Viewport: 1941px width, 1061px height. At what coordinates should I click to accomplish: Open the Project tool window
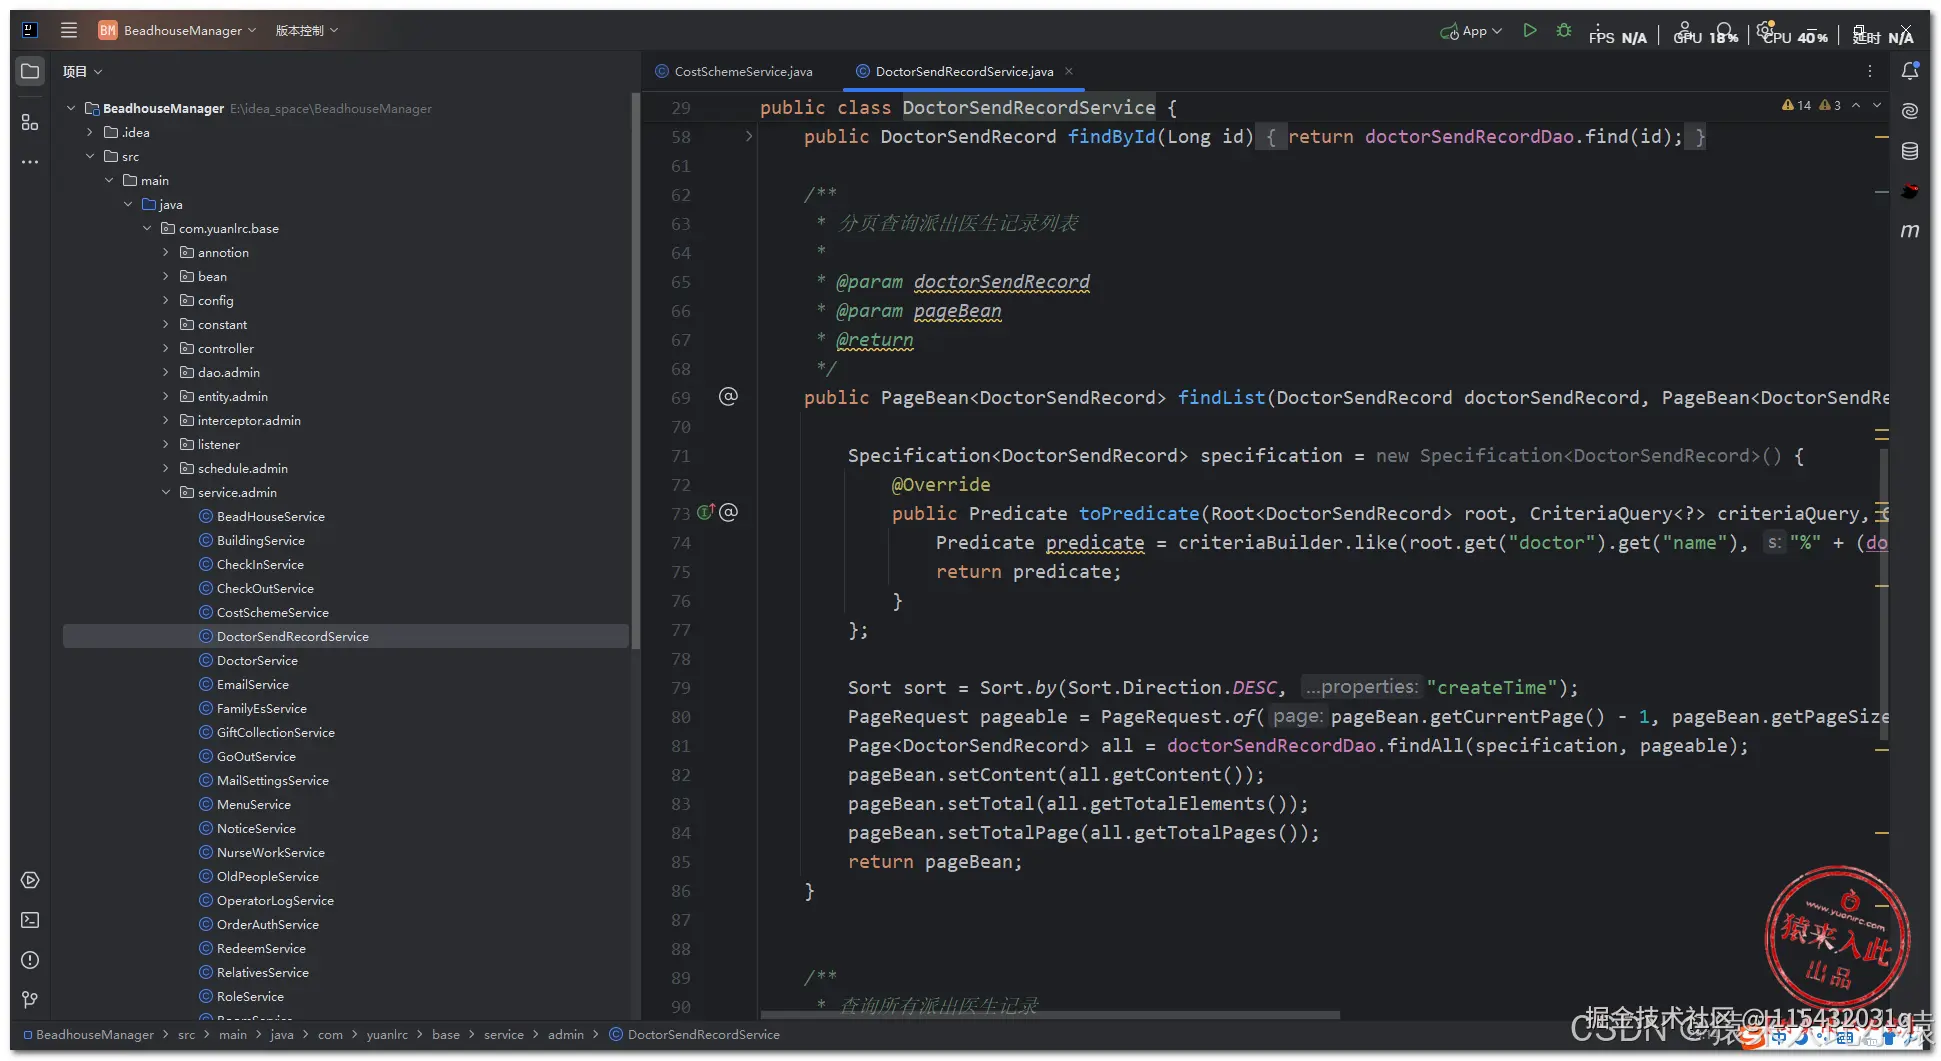[30, 72]
